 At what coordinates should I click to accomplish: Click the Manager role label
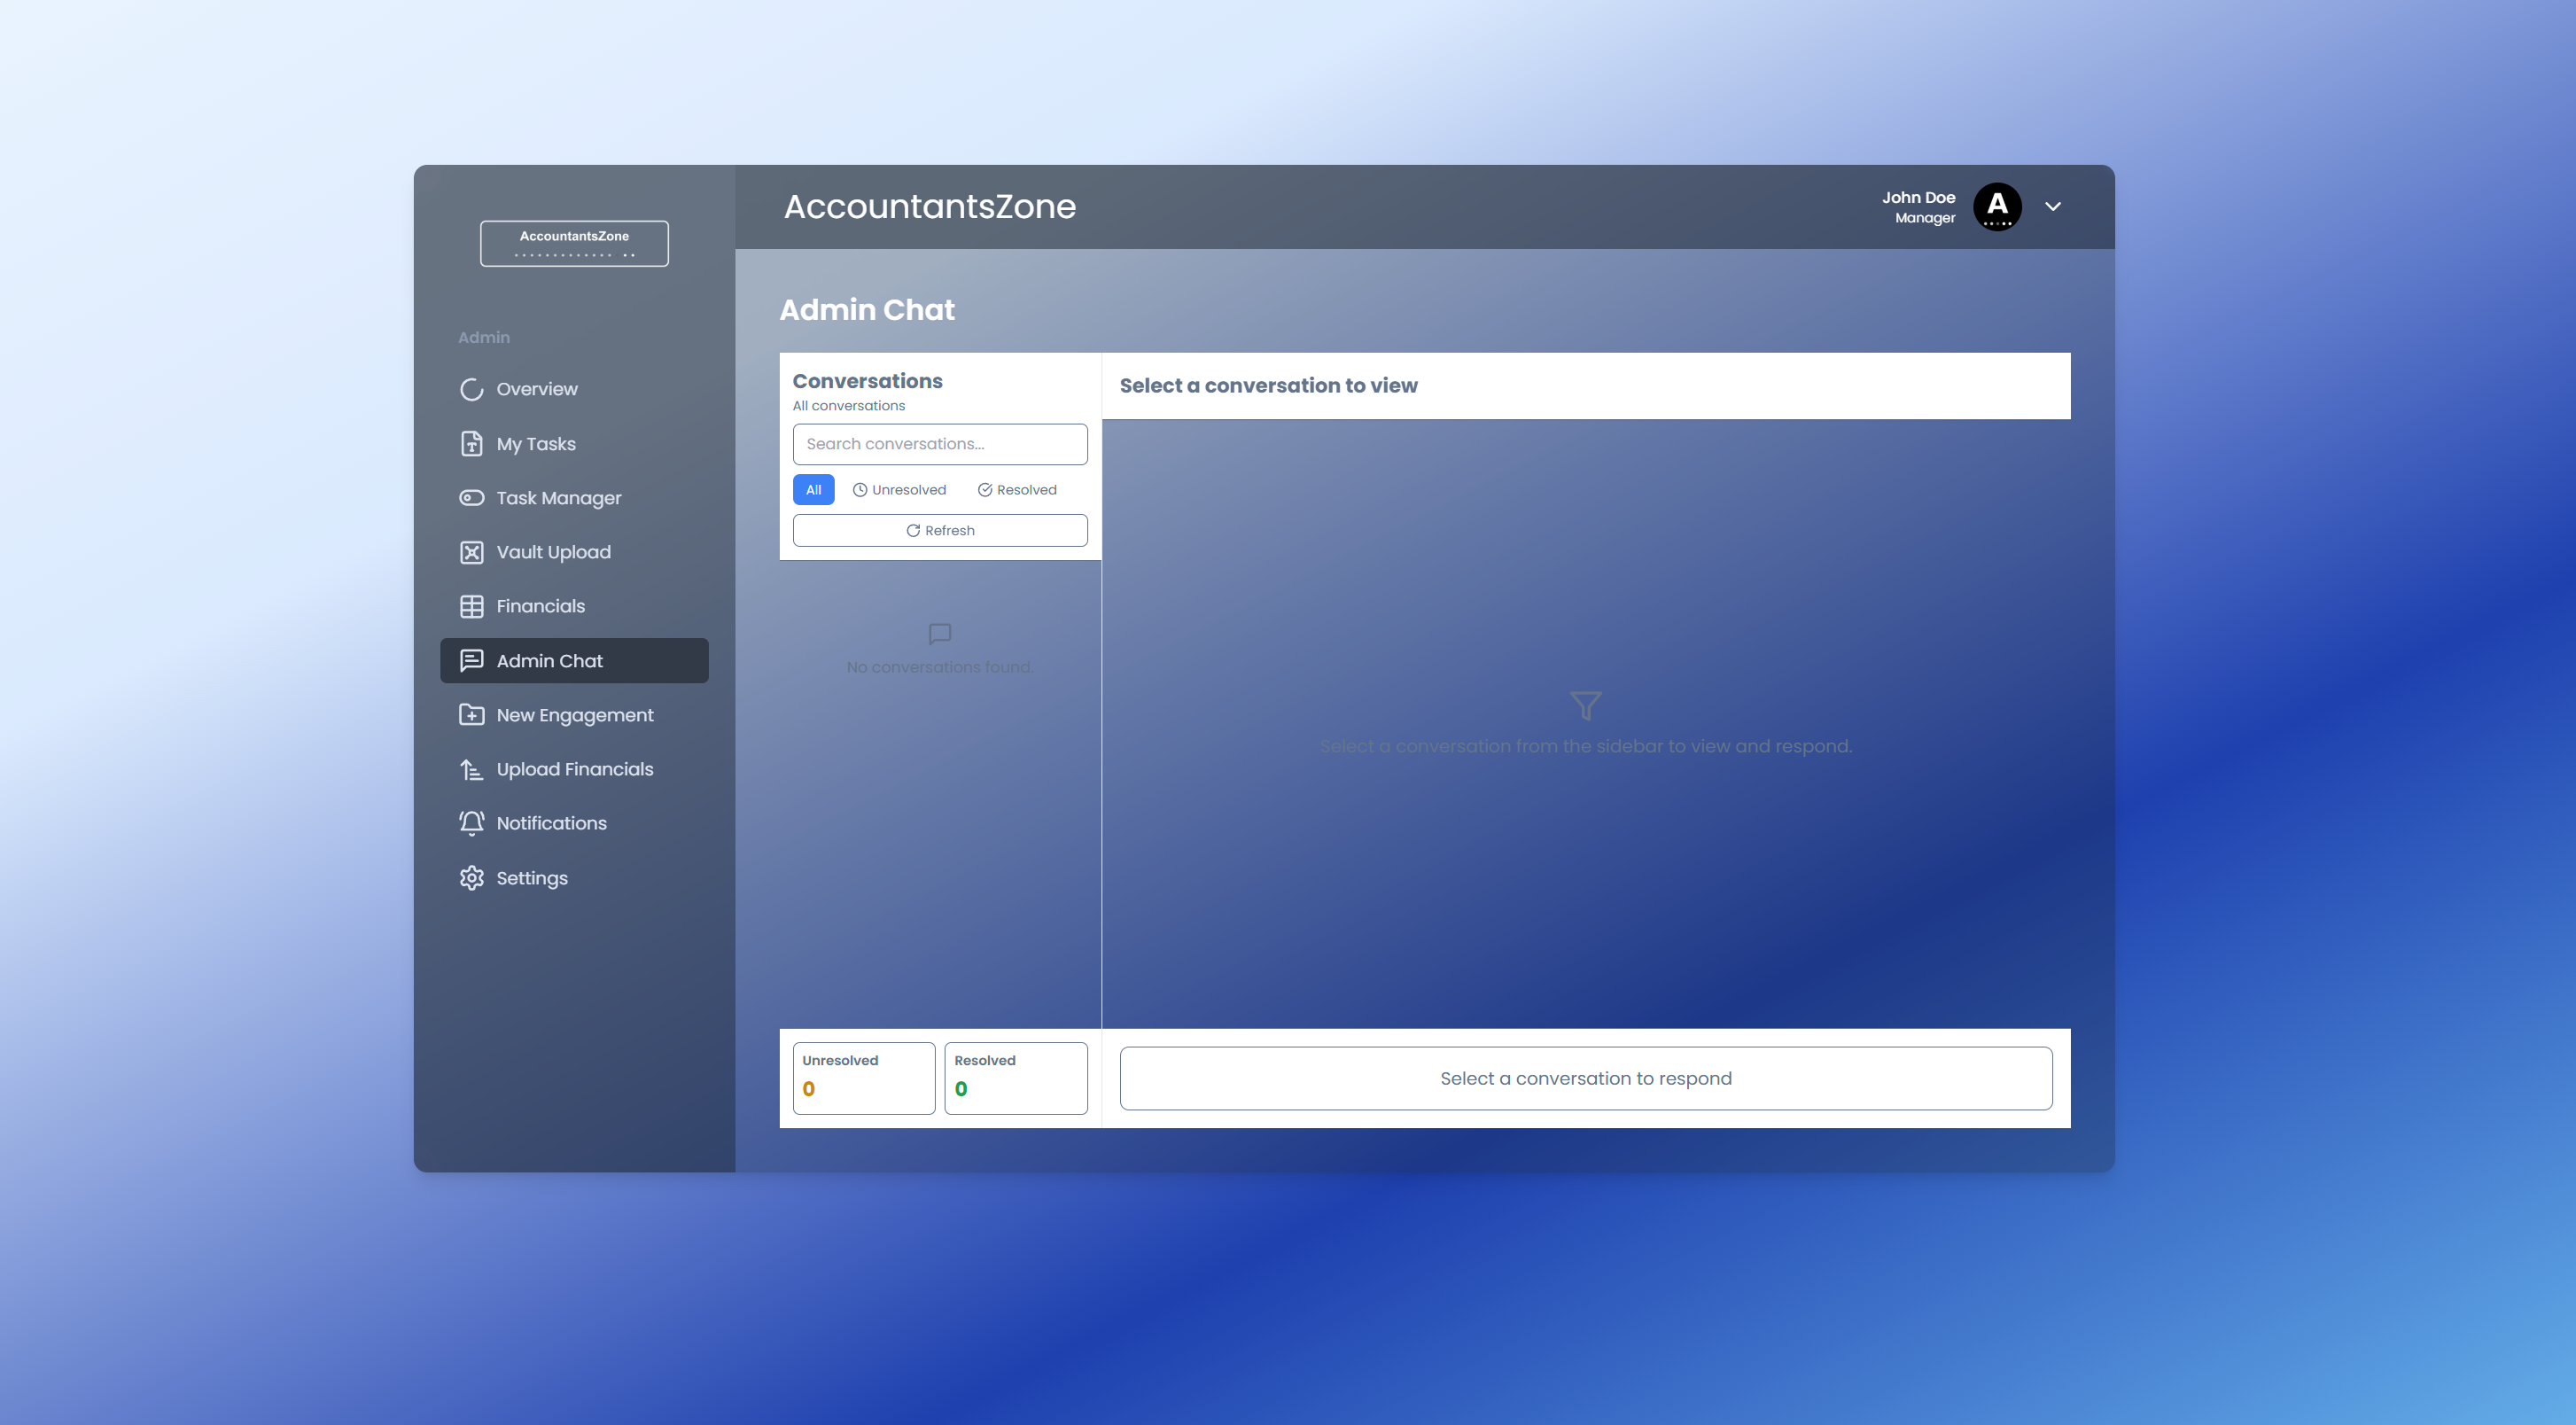(x=1925, y=218)
